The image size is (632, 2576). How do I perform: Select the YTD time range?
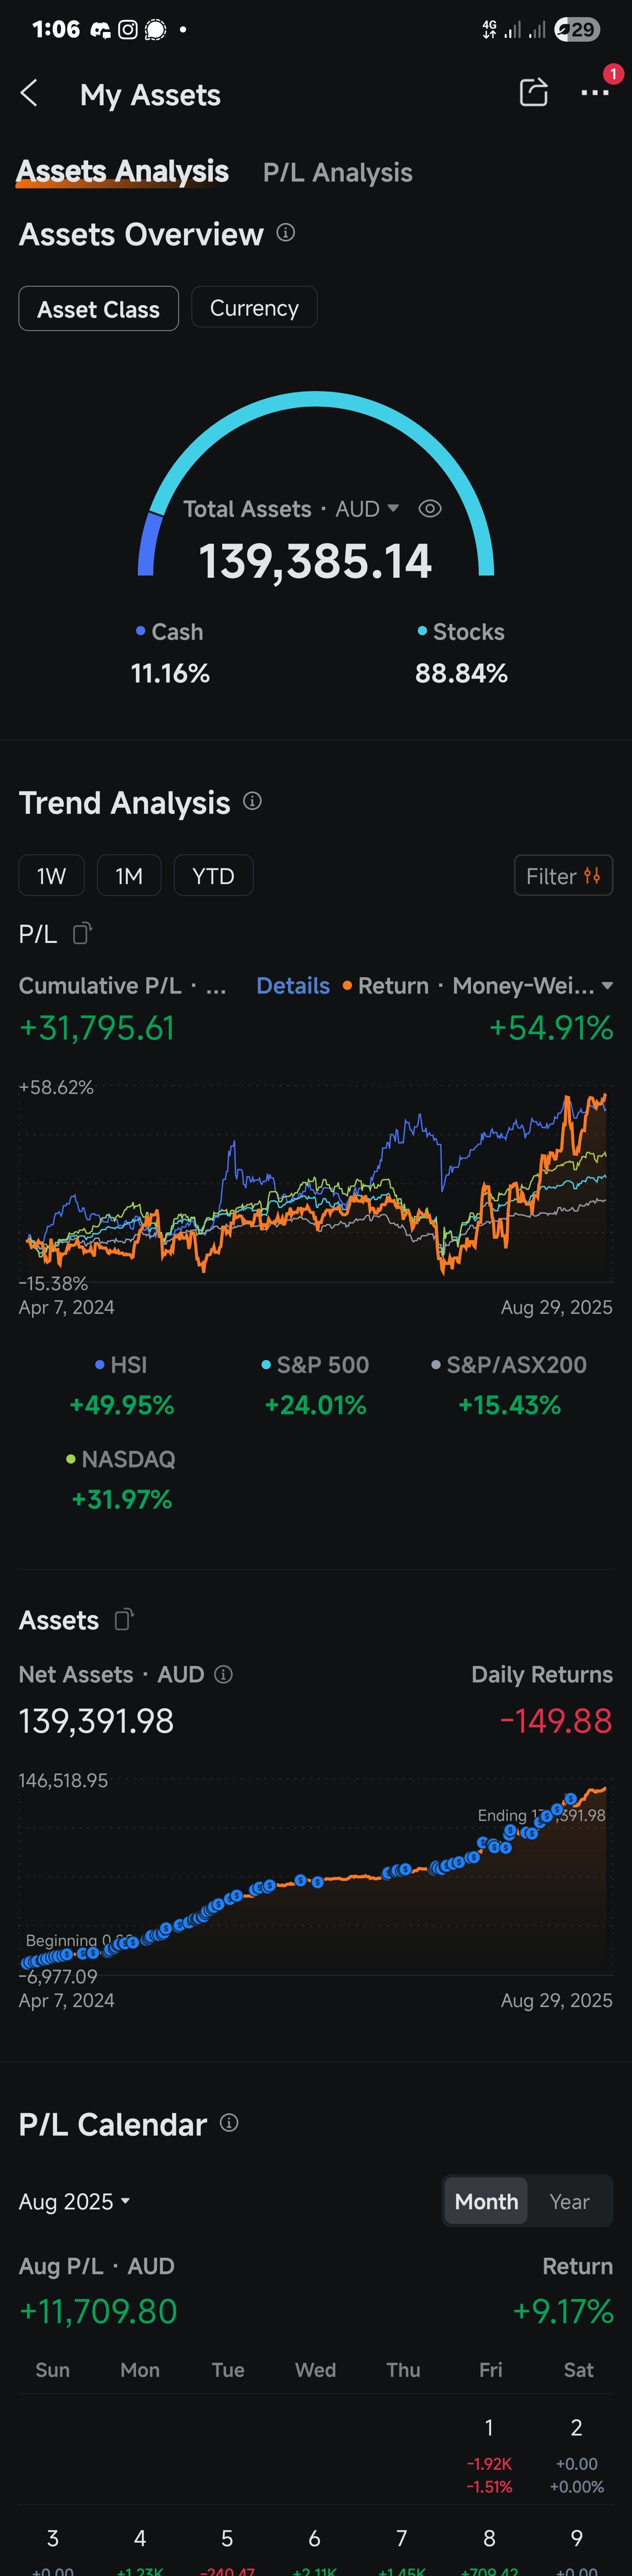pyautogui.click(x=213, y=876)
